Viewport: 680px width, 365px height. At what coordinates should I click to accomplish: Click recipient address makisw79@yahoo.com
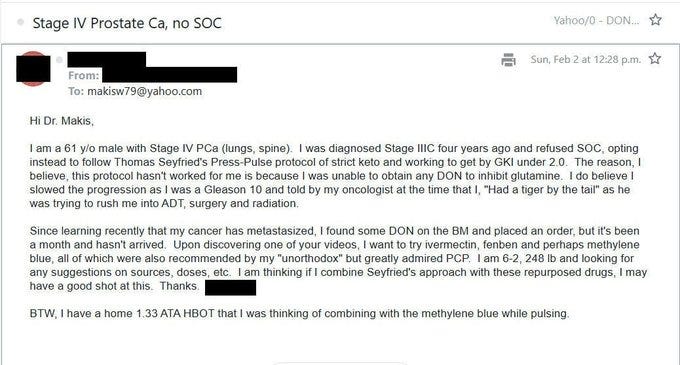tap(144, 91)
